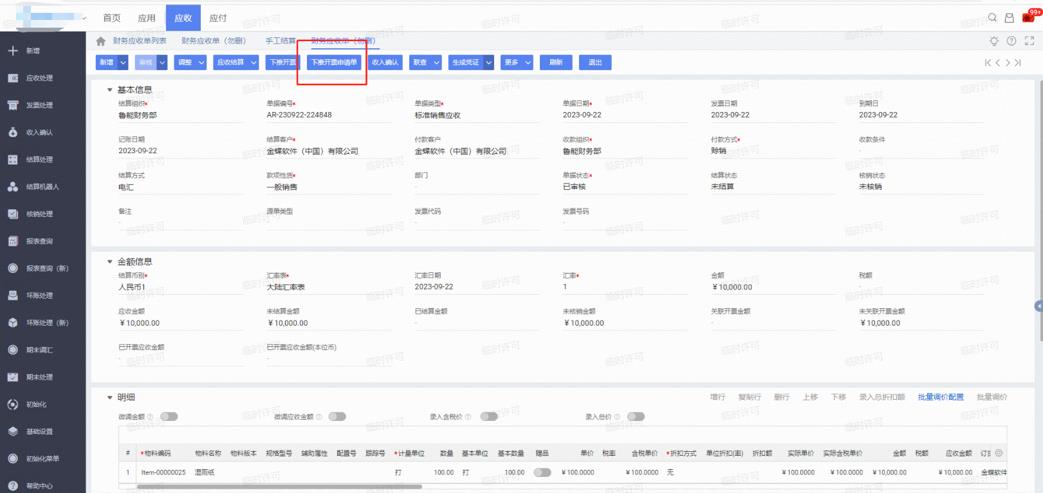Toggle the 微调应收金额 switch
This screenshot has height=493, width=1043.
click(337, 416)
